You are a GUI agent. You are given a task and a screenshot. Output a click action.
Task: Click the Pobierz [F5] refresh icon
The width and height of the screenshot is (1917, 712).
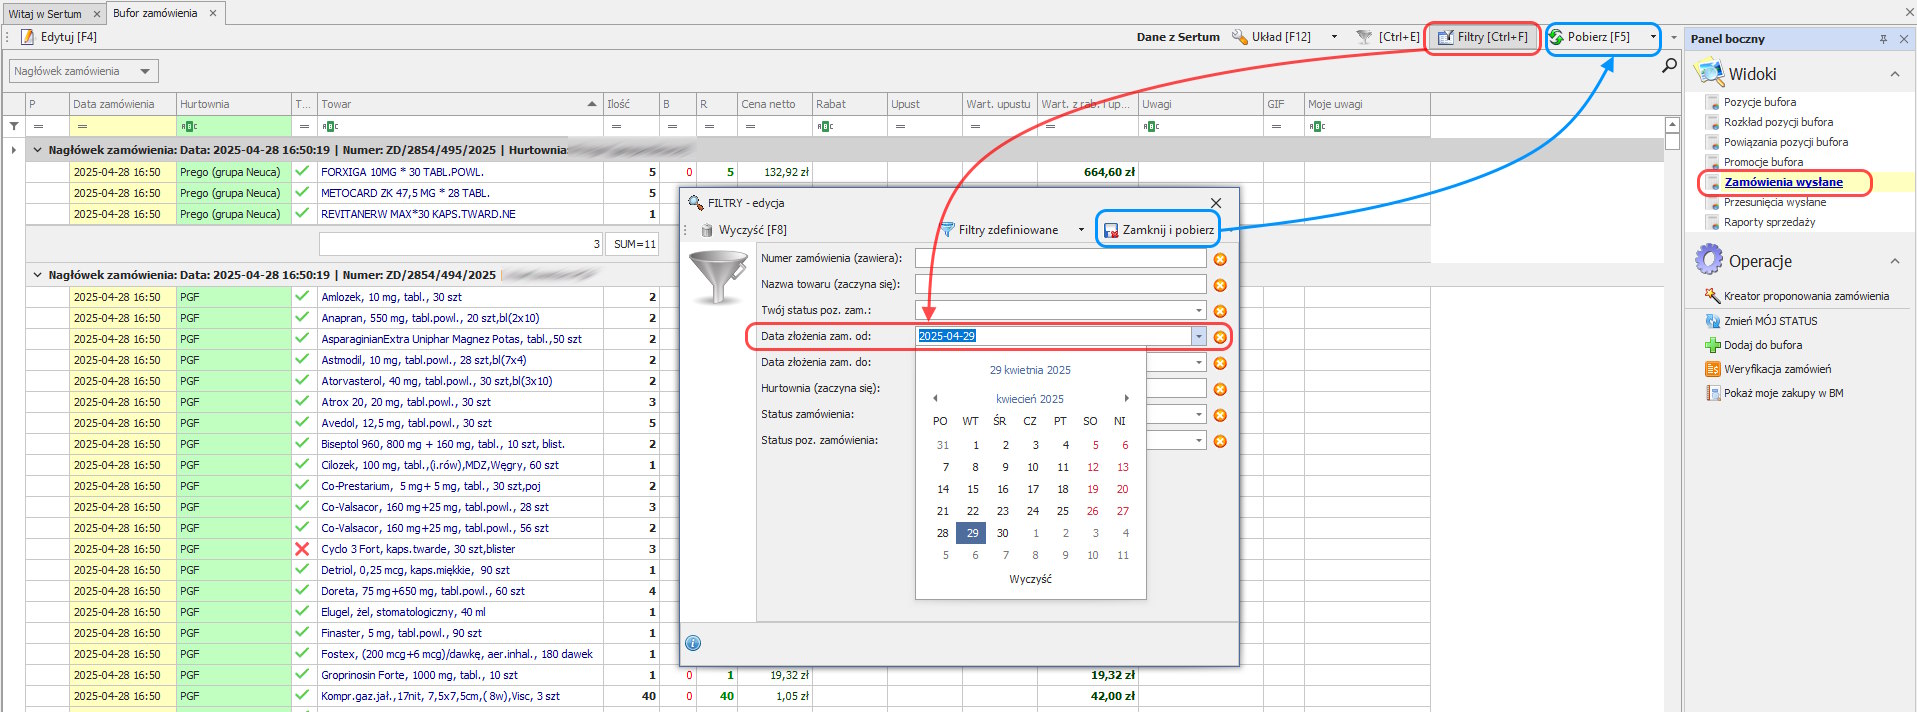[1556, 37]
